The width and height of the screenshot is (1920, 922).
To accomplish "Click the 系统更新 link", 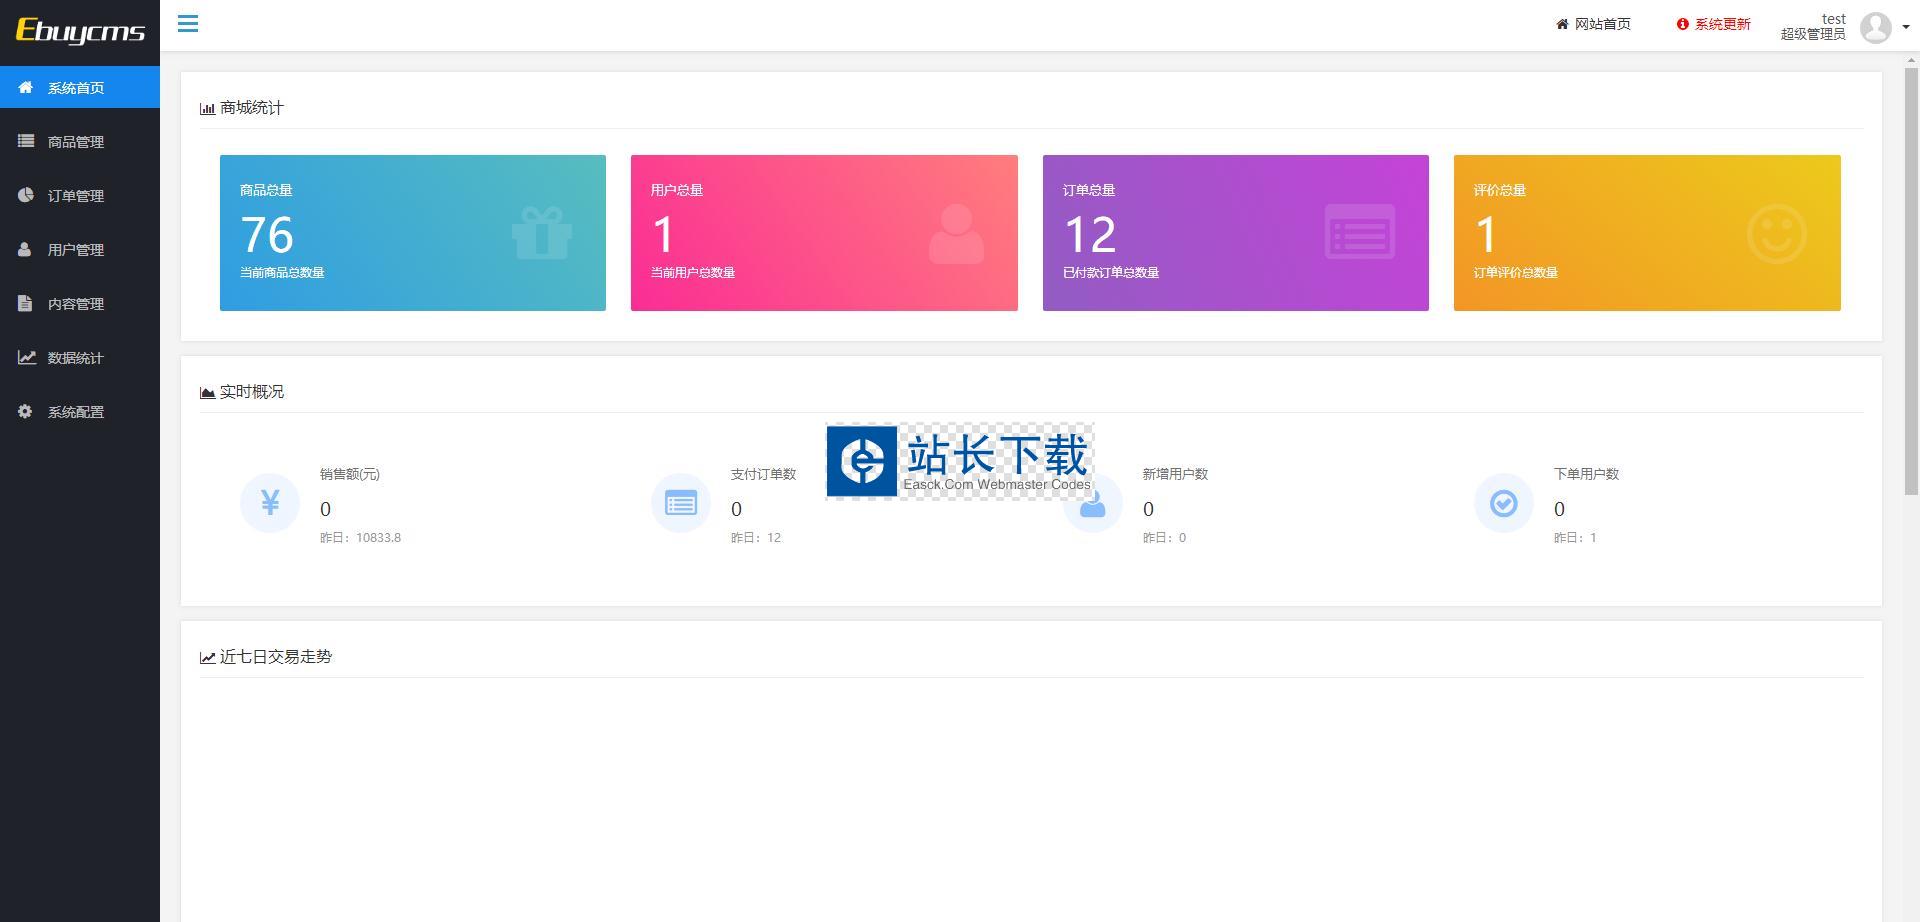I will [x=1714, y=24].
